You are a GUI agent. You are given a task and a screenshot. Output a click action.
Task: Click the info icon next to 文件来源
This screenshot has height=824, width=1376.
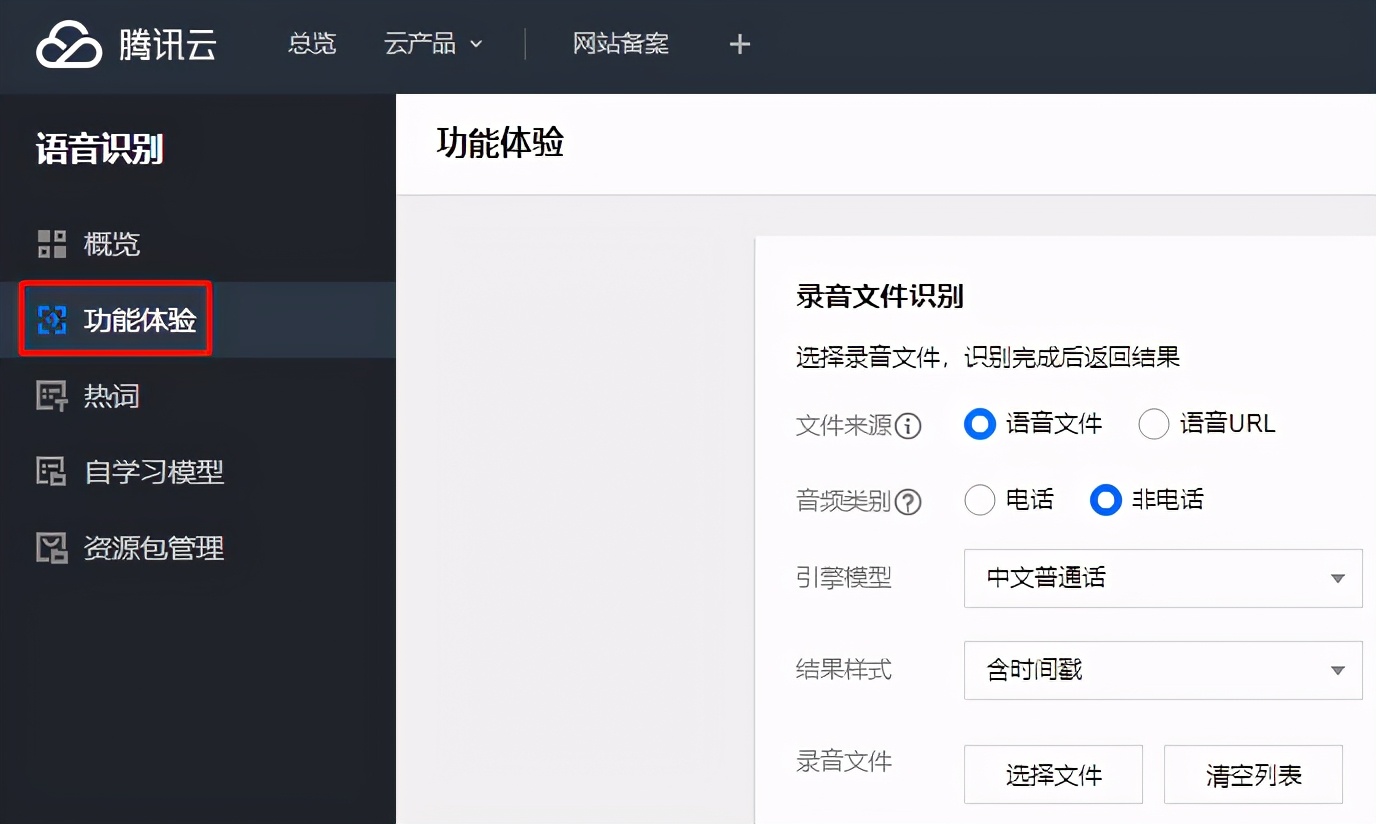[910, 425]
